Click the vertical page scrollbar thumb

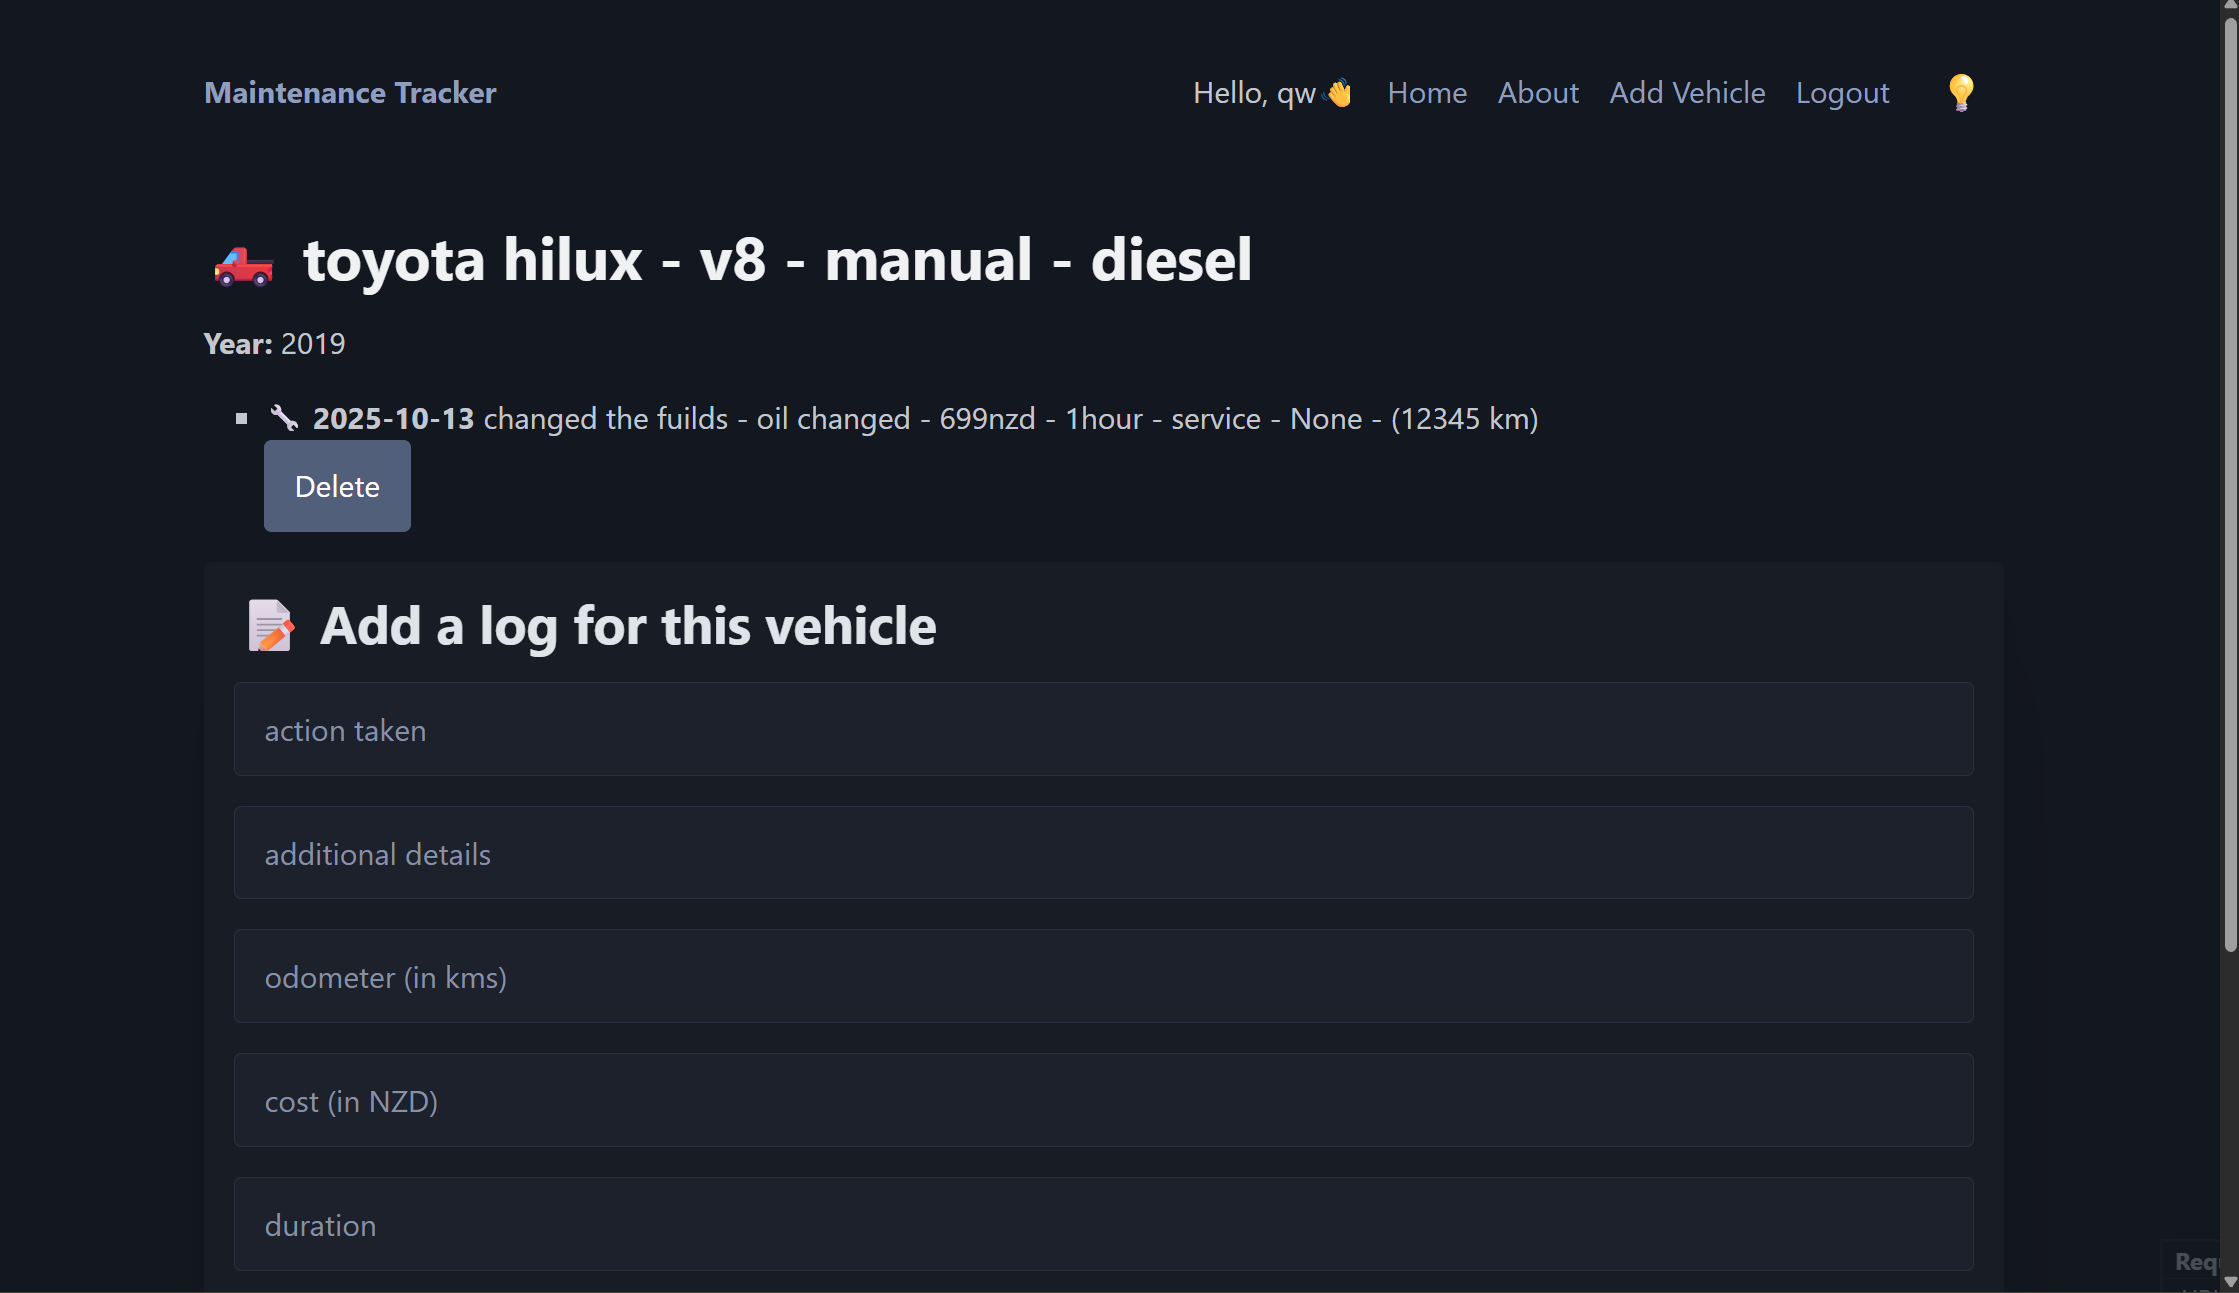pos(2229,480)
